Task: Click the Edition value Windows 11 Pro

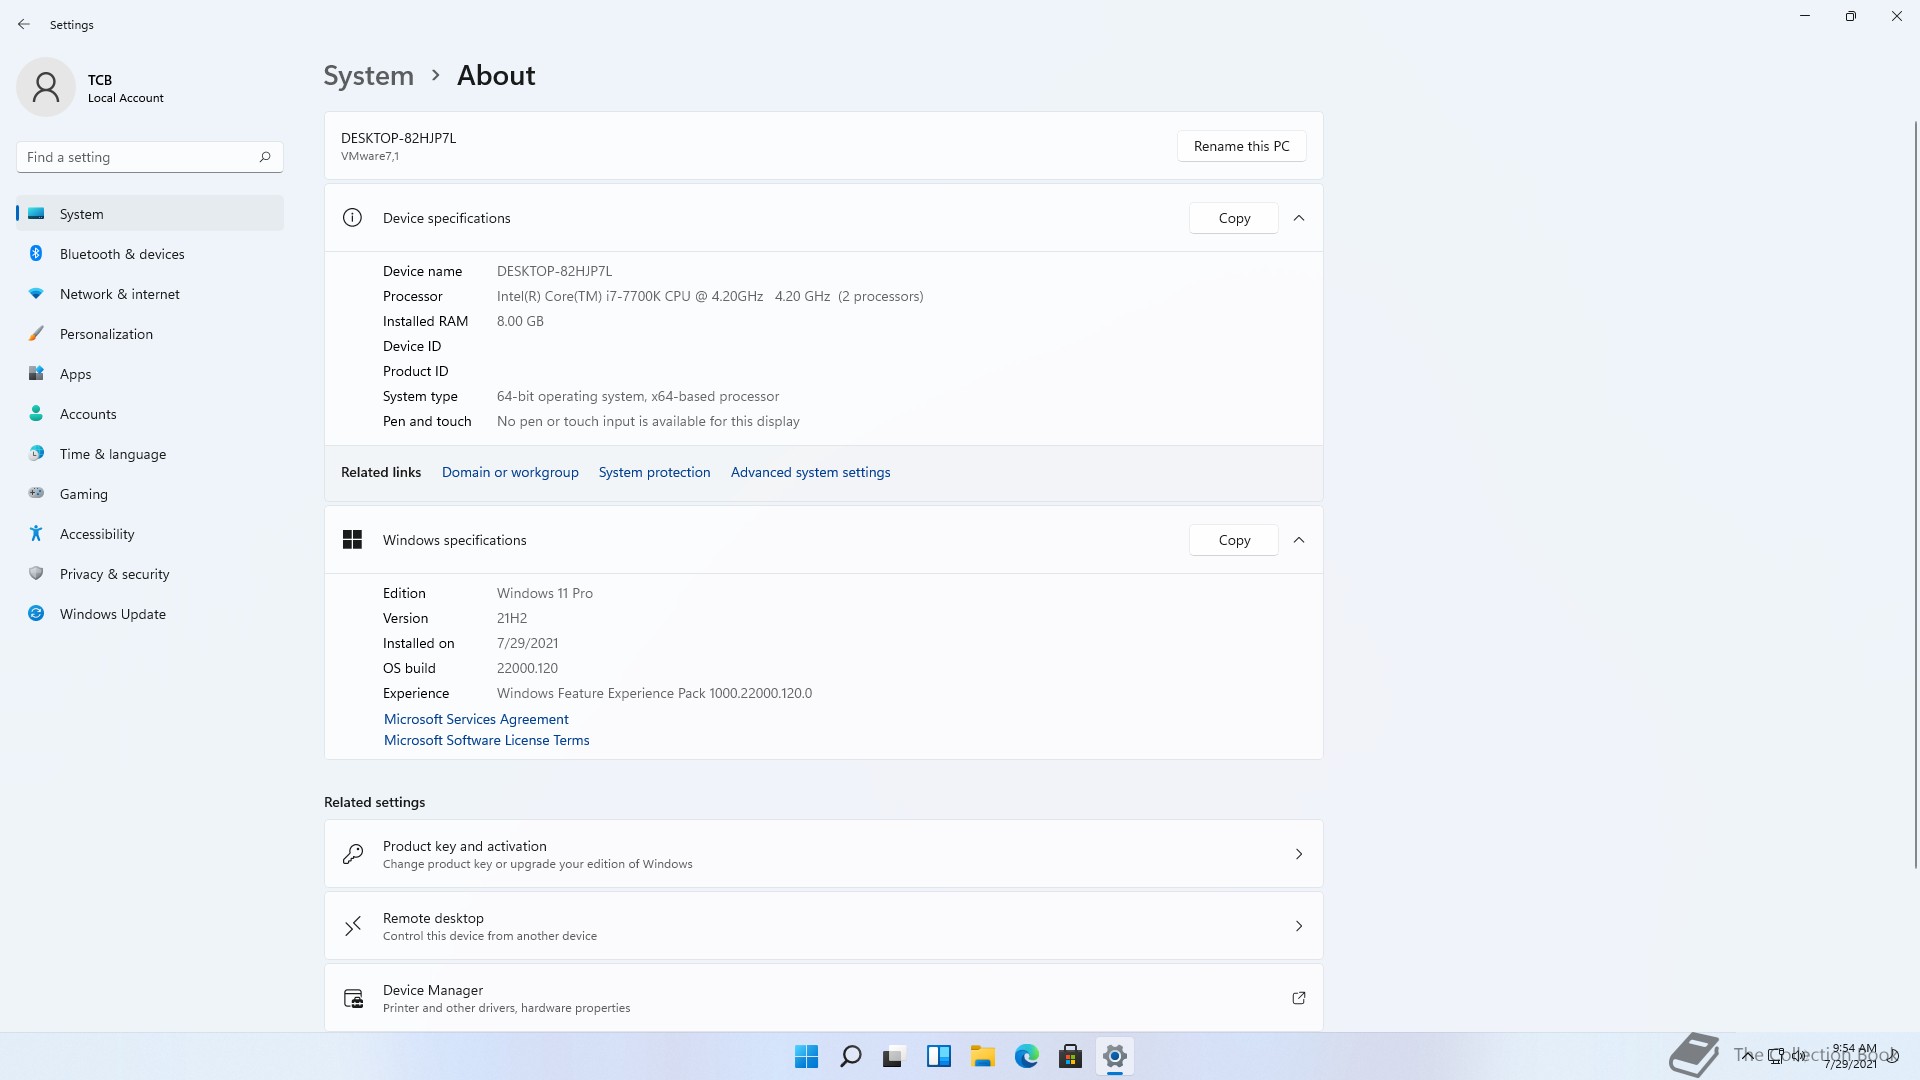Action: [545, 594]
